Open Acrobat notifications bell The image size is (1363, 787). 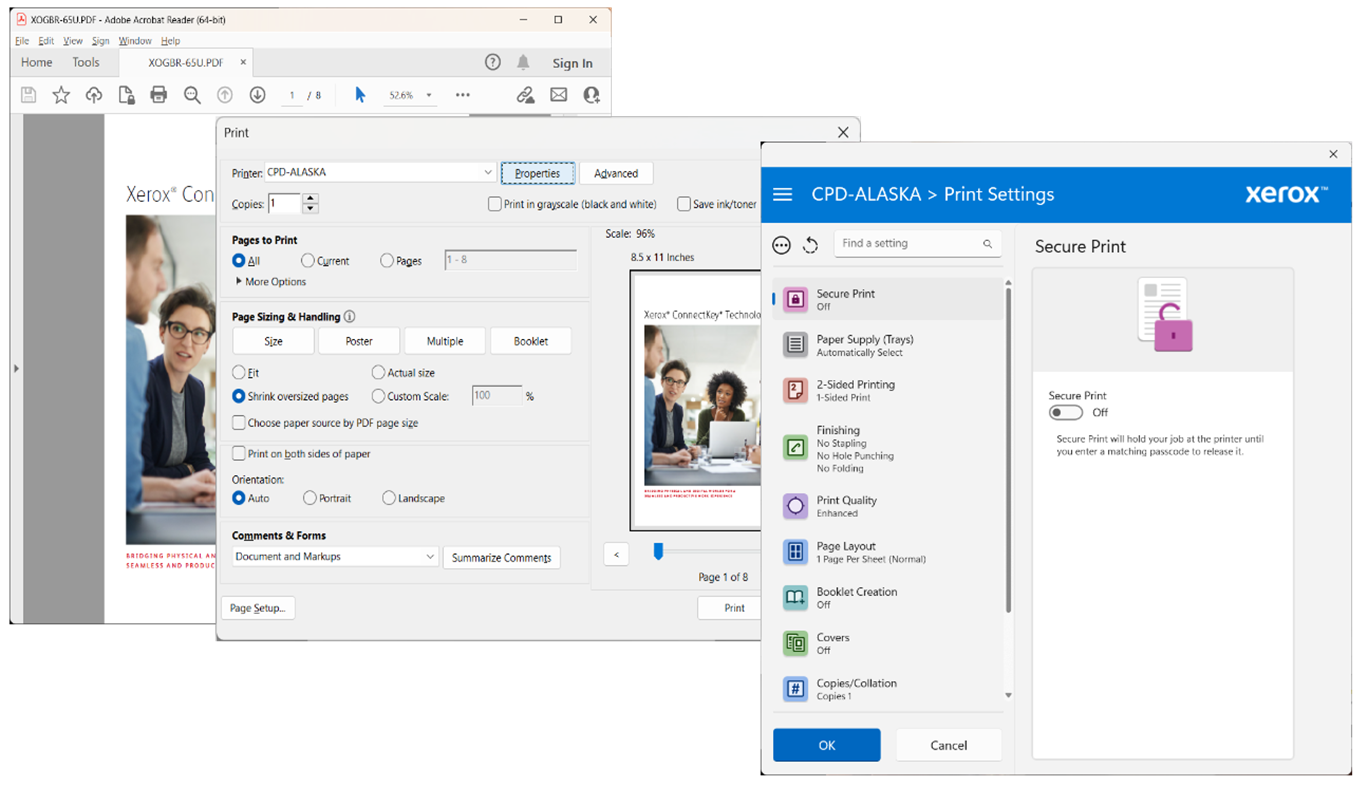523,62
